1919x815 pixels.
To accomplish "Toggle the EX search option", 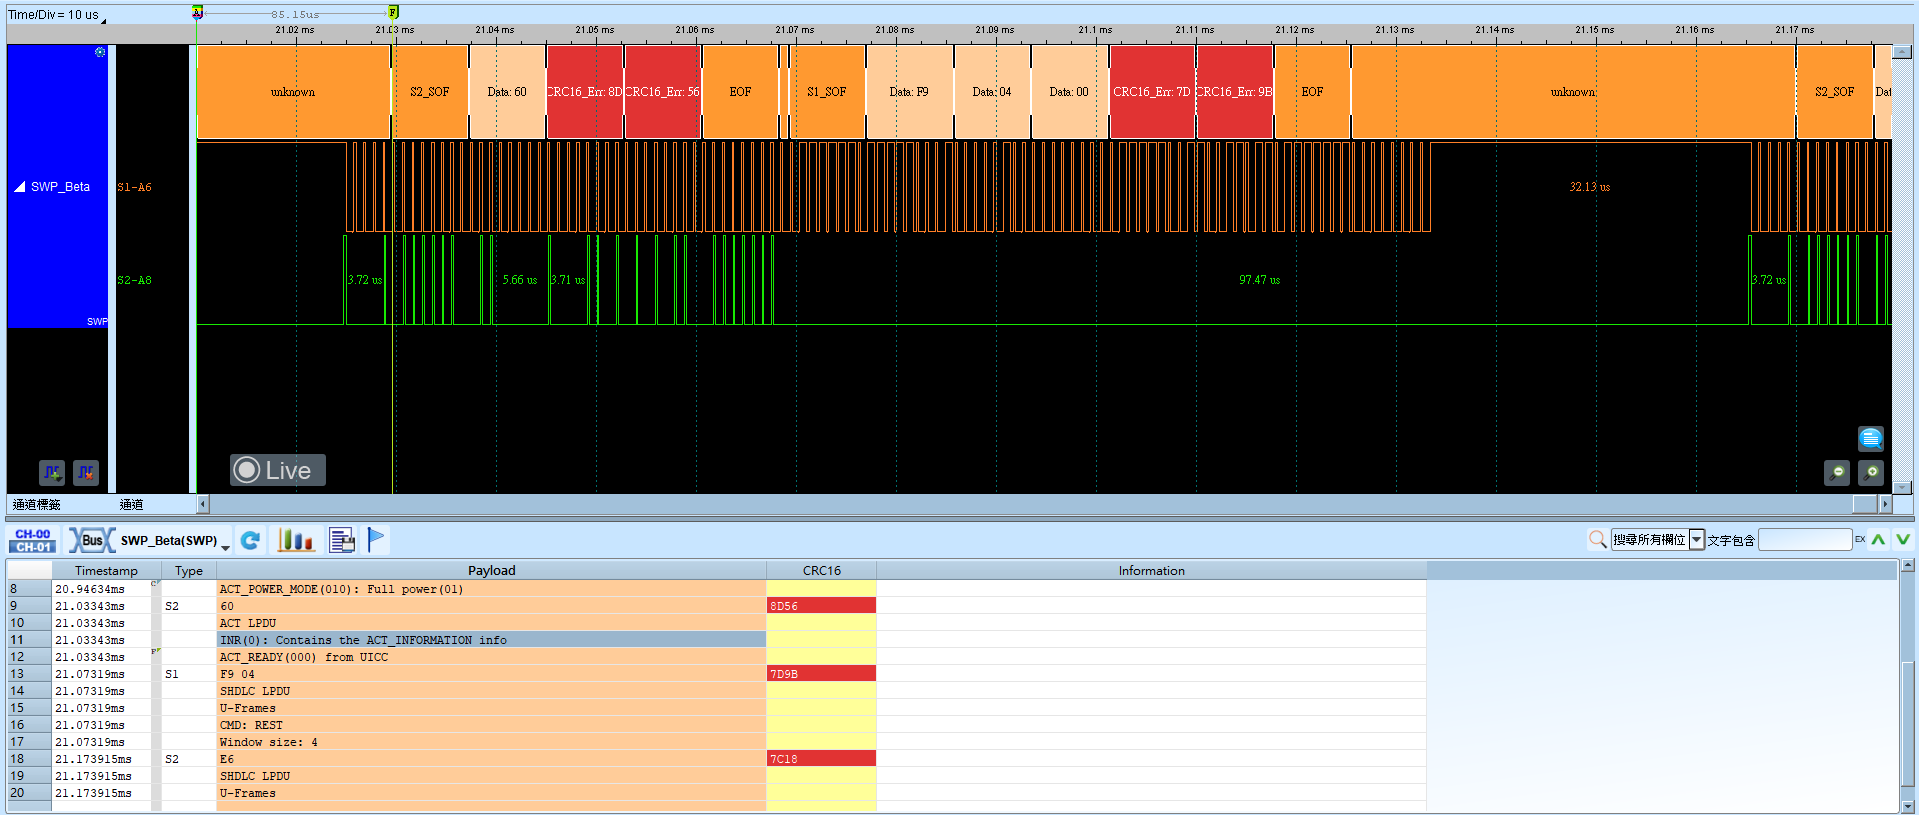I will point(1860,540).
